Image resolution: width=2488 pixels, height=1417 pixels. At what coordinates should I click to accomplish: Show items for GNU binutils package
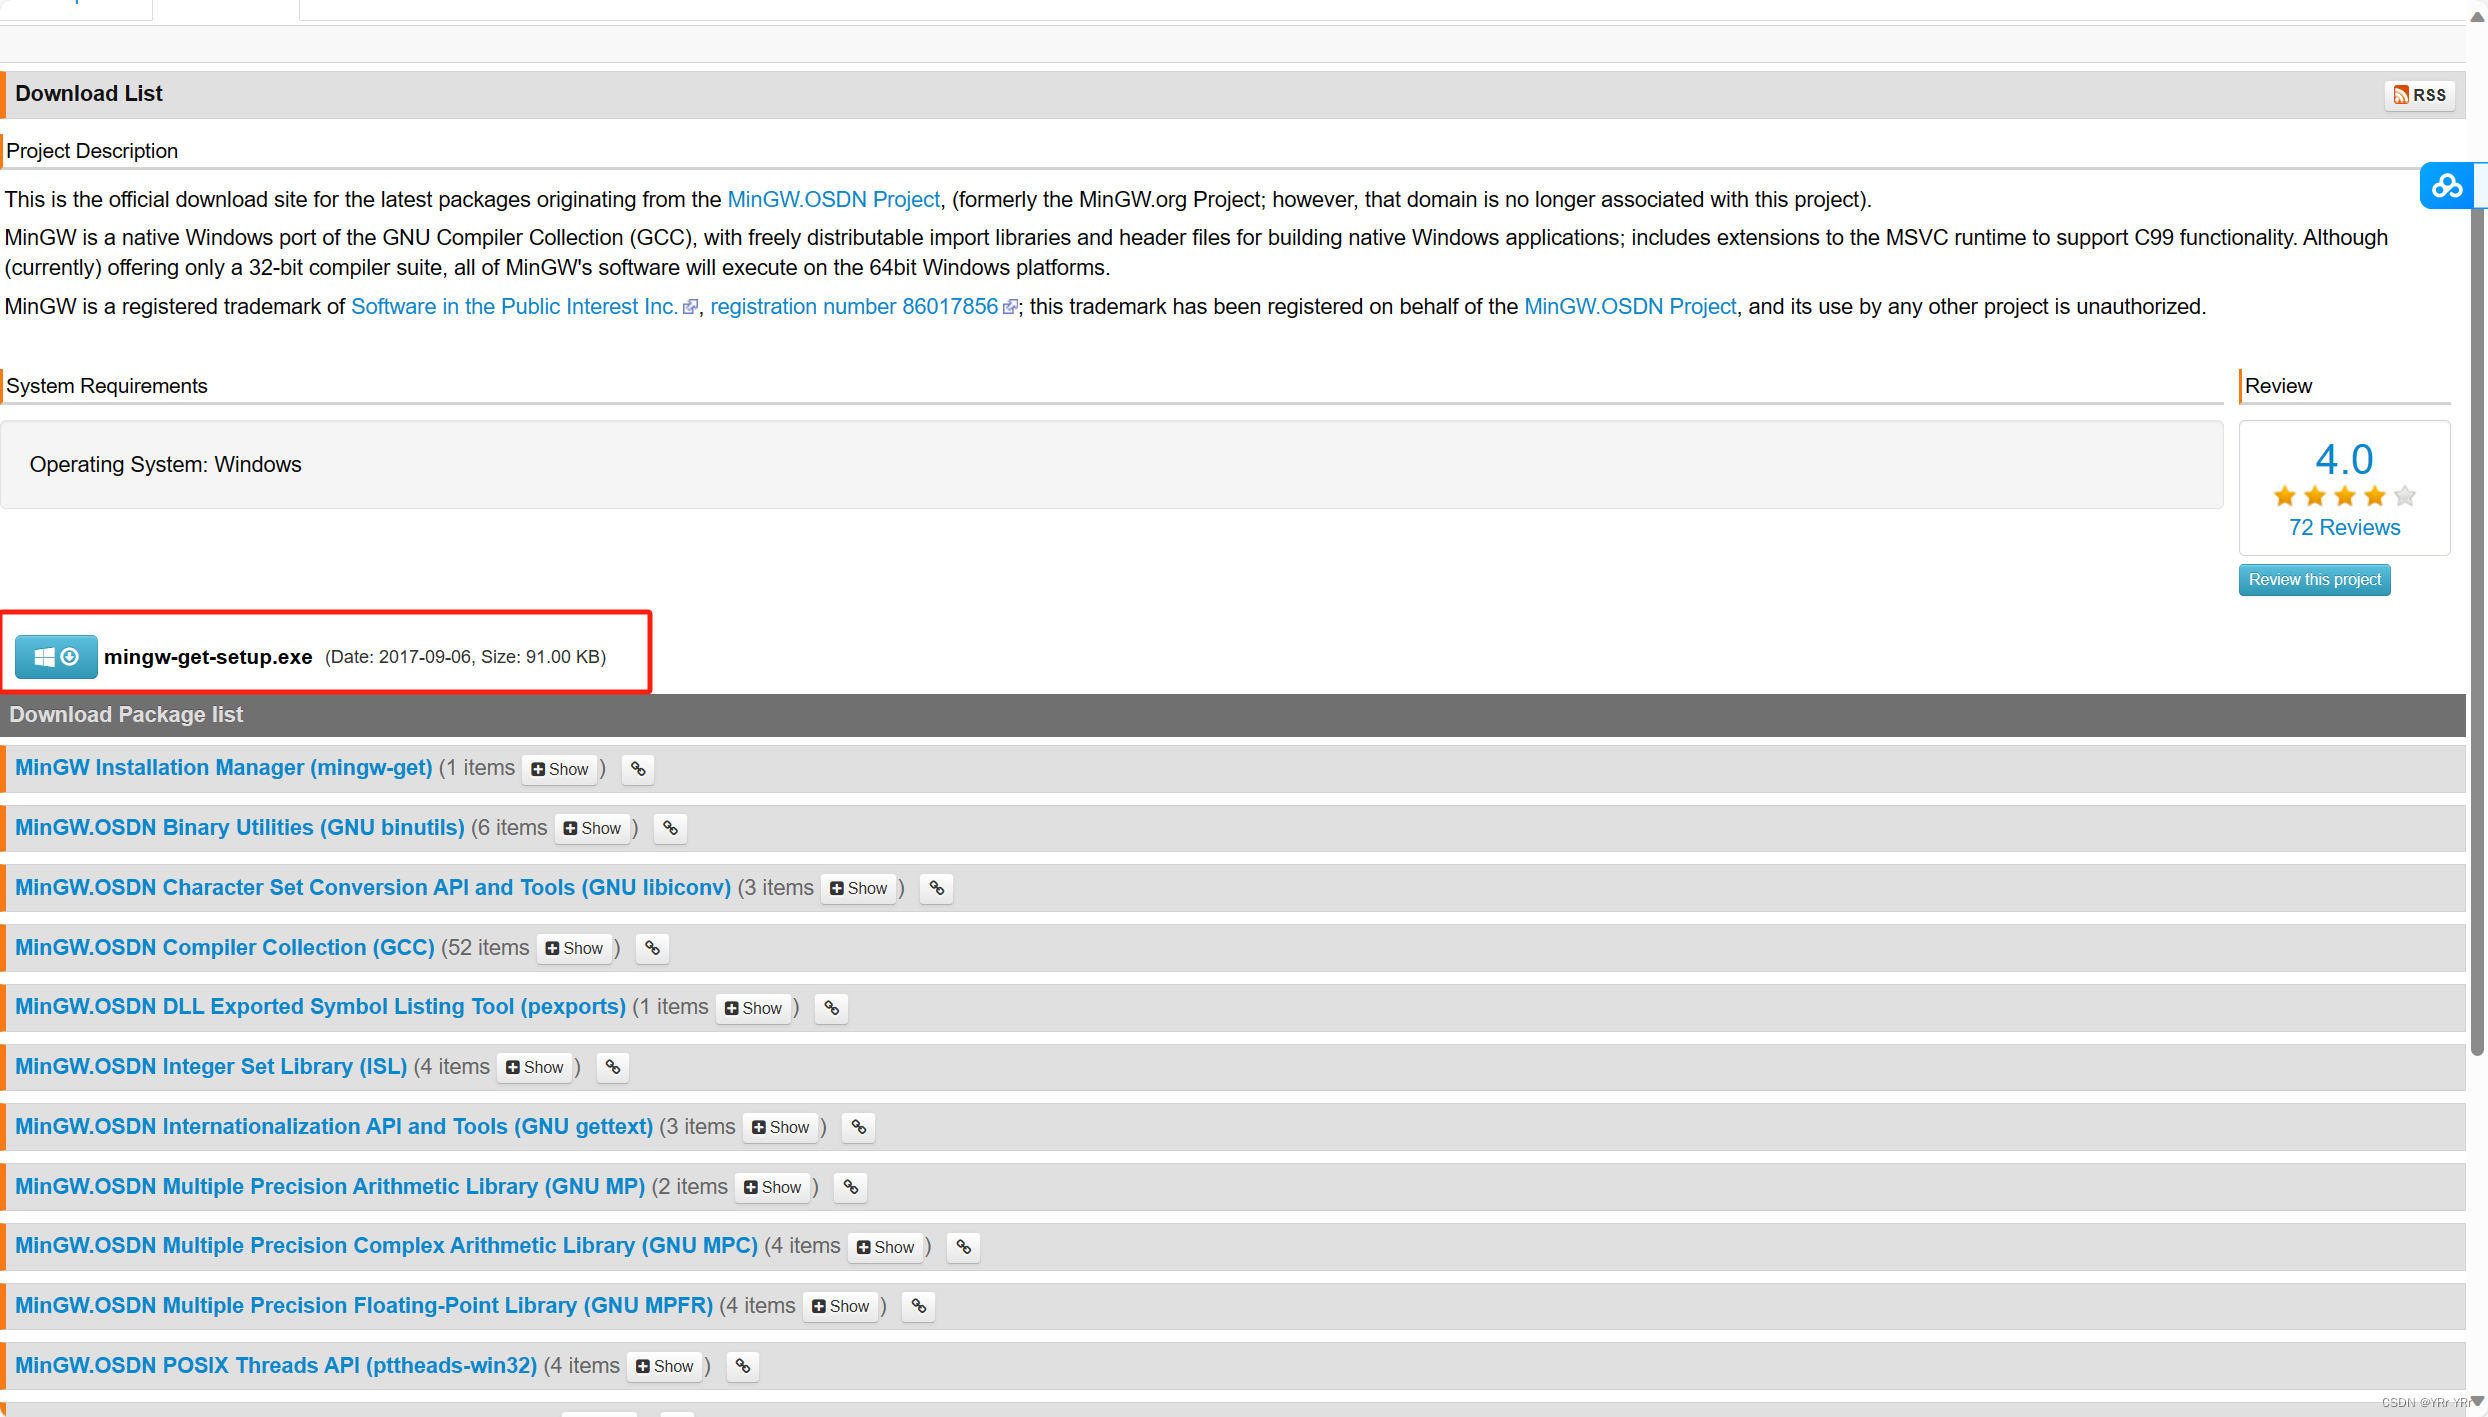(592, 828)
